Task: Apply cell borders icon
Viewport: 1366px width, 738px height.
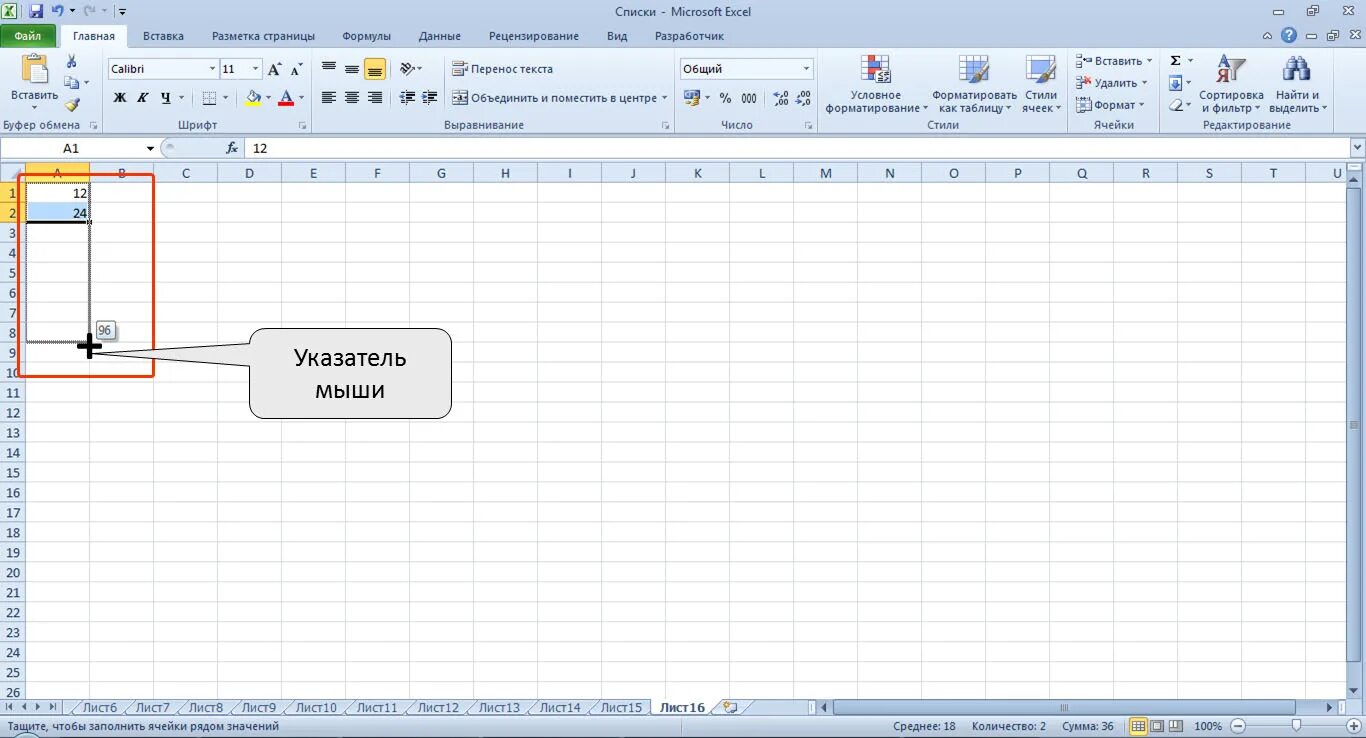Action: click(x=209, y=98)
